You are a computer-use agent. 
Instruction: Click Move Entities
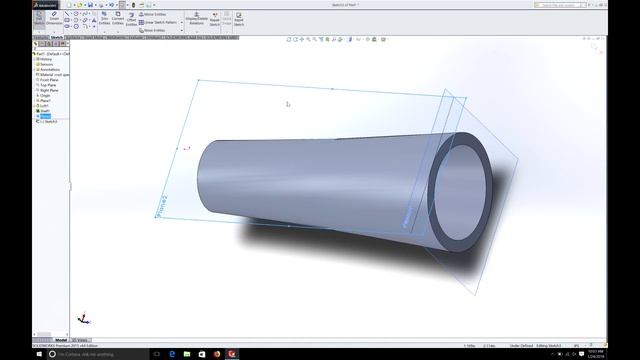tap(152, 30)
